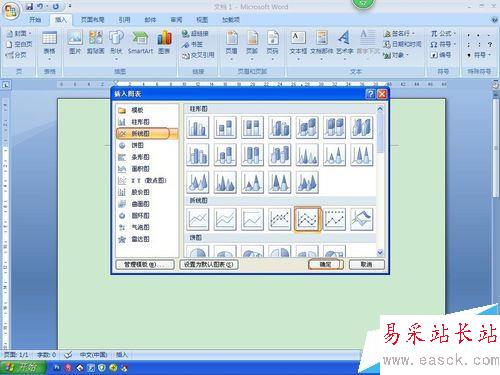Click Set as Default Chart (设置为默认图表)
Viewport: 500px width, 375px height.
coord(209,264)
